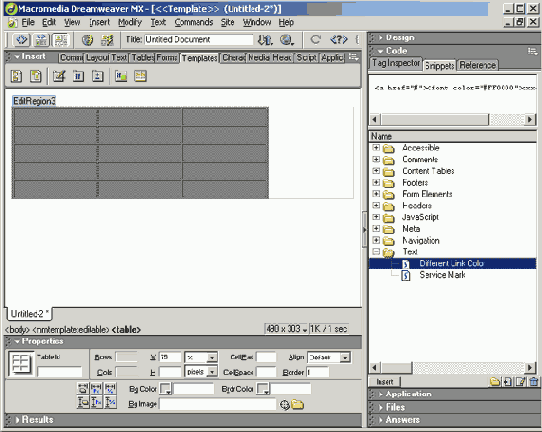
Task: Click the document Title input field
Action: pyautogui.click(x=199, y=40)
